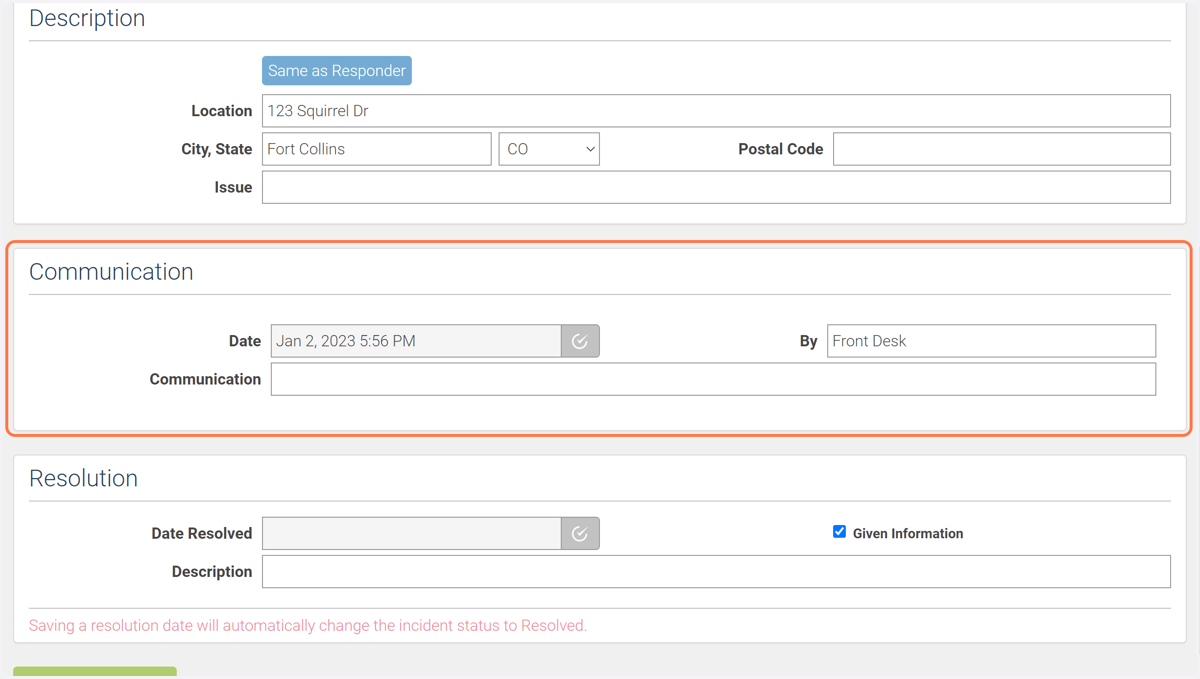The width and height of the screenshot is (1200, 679).
Task: Click the Communication section heading
Action: [111, 272]
